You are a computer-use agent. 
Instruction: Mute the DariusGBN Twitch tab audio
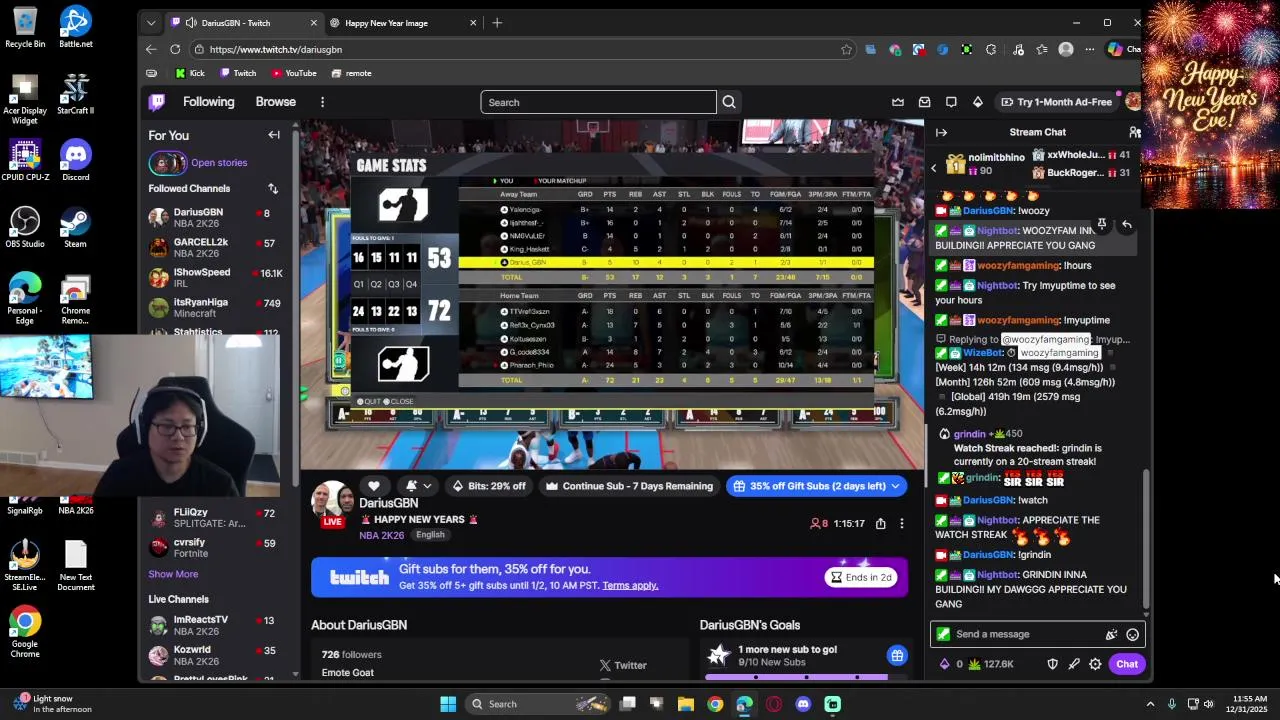191,23
